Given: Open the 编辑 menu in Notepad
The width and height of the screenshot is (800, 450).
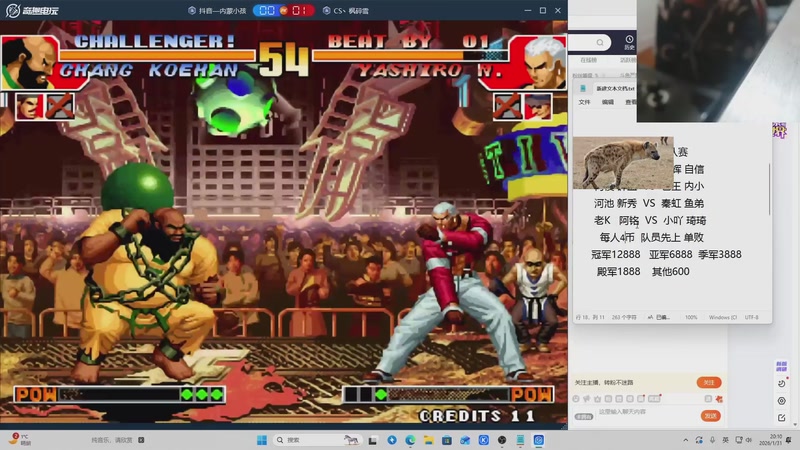Looking at the screenshot, I should point(608,102).
